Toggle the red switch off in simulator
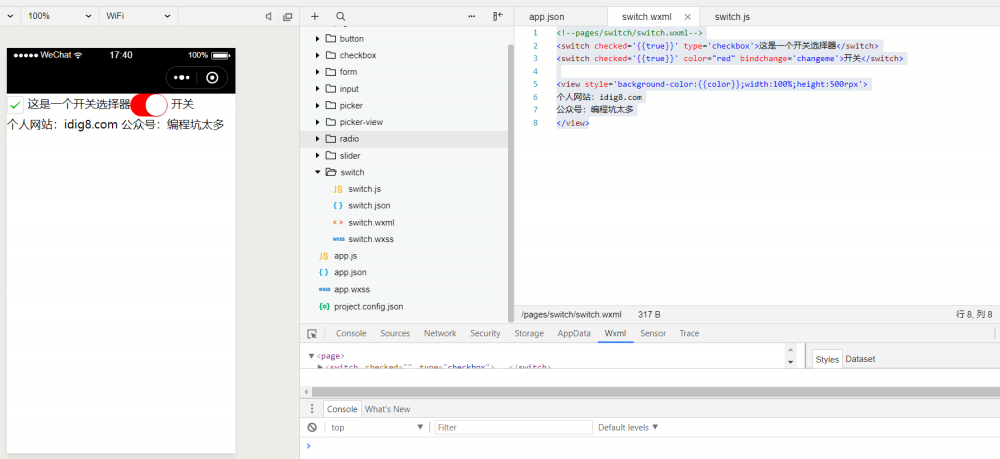 tap(149, 104)
